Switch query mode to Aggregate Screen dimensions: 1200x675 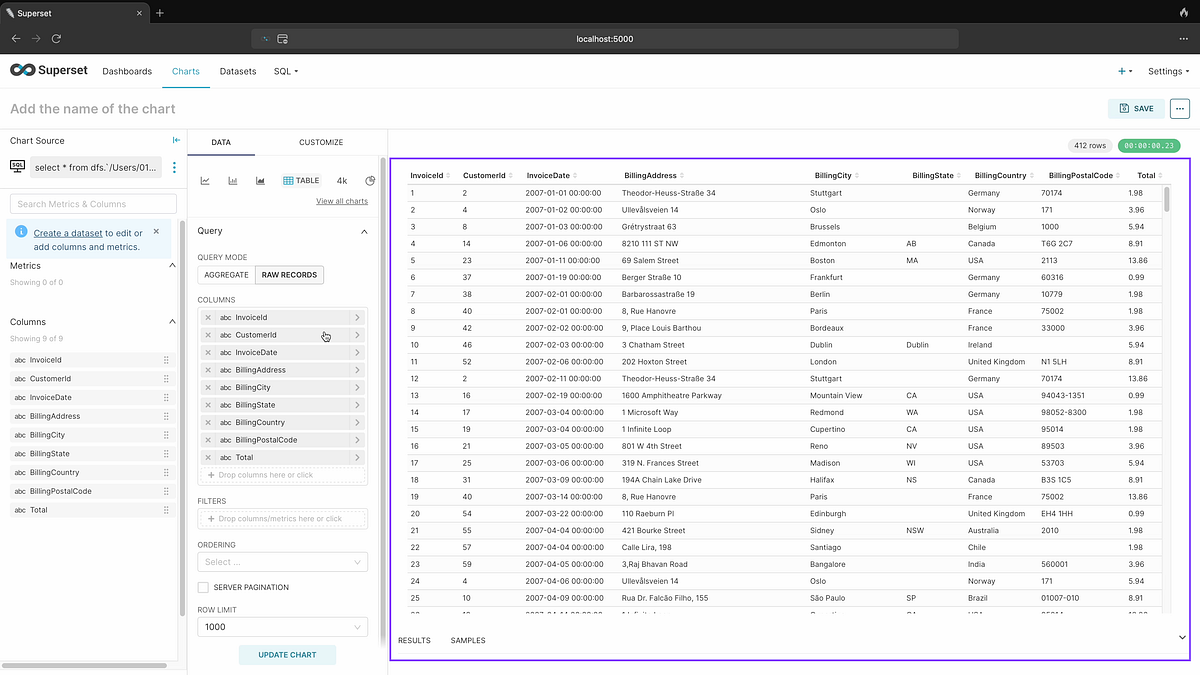coord(226,275)
